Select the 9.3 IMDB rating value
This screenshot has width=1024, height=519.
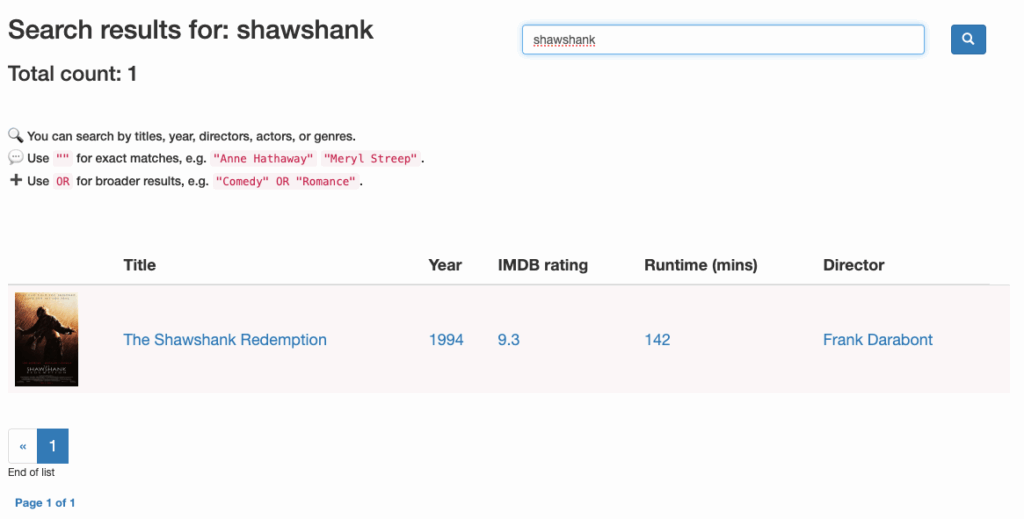pyautogui.click(x=509, y=340)
